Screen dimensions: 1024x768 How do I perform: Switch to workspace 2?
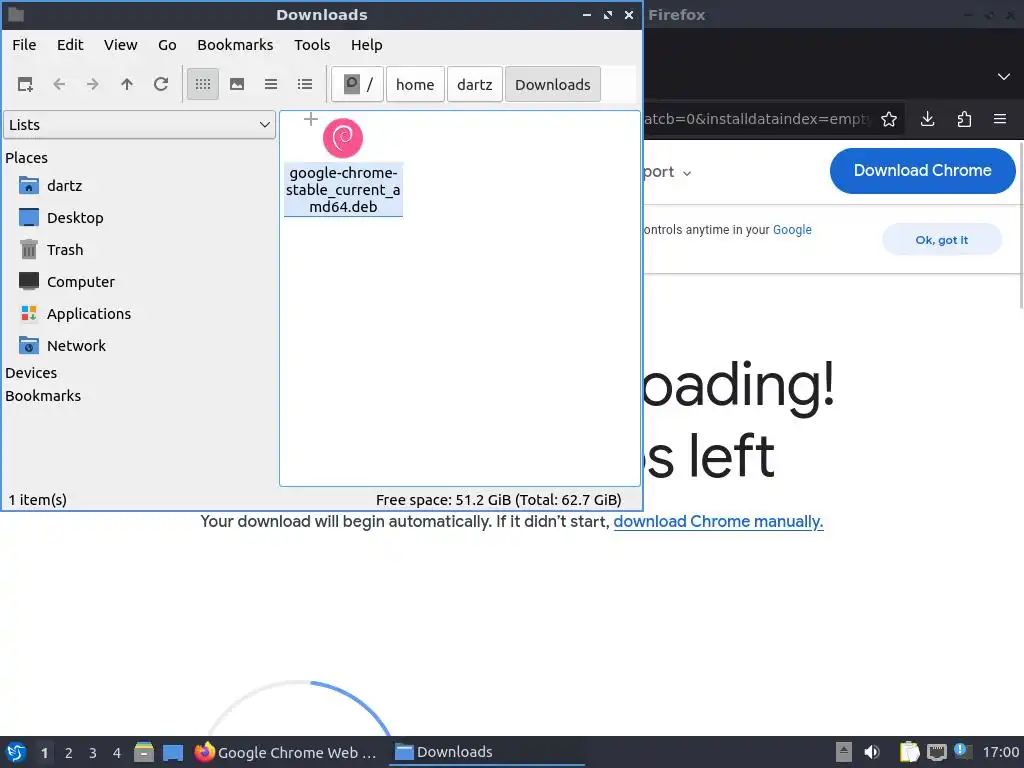click(69, 753)
